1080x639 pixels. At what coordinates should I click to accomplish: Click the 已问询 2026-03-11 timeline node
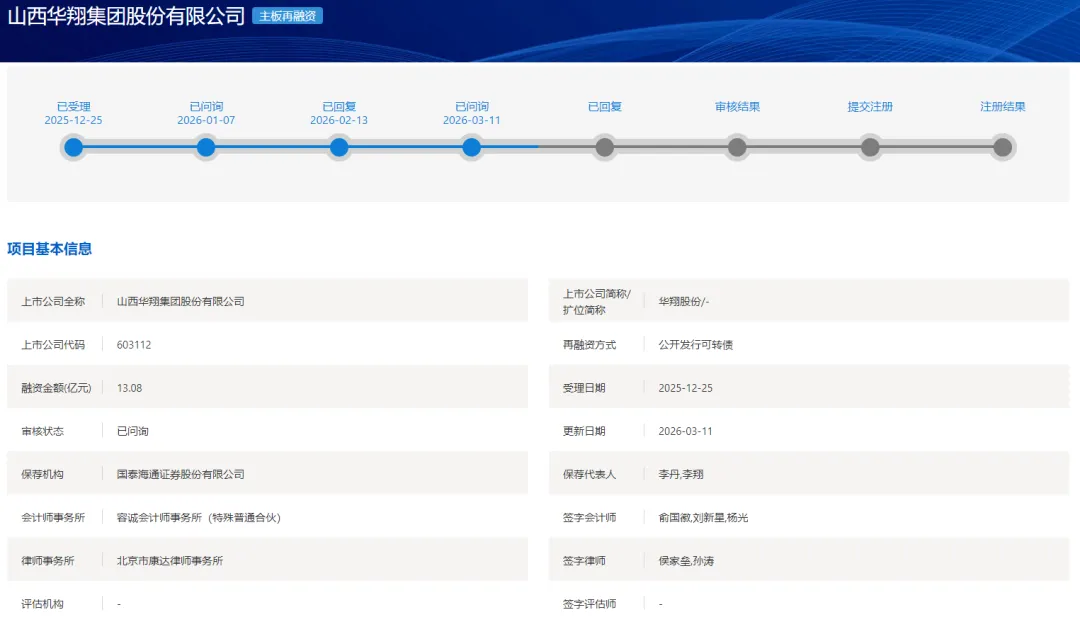472,147
